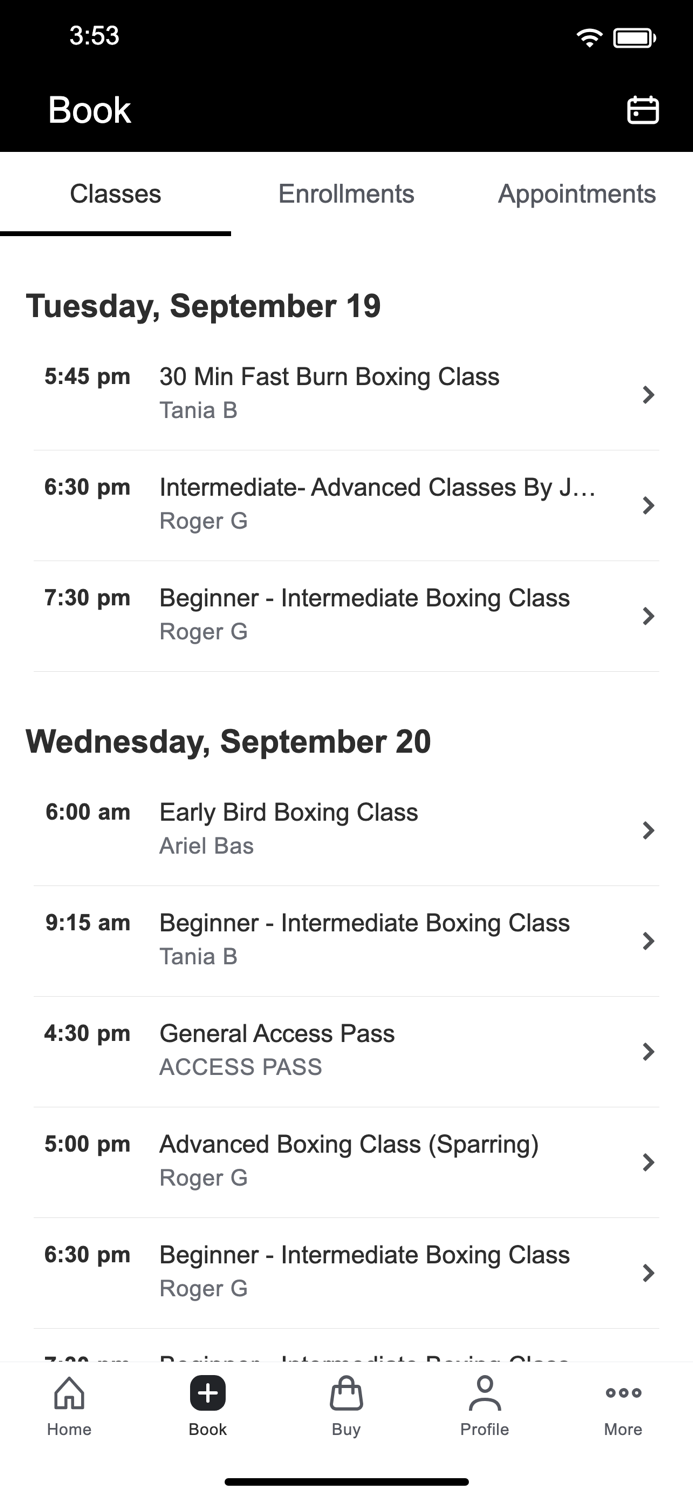Tap the home indicator bar at screen bottom

pos(346,1481)
